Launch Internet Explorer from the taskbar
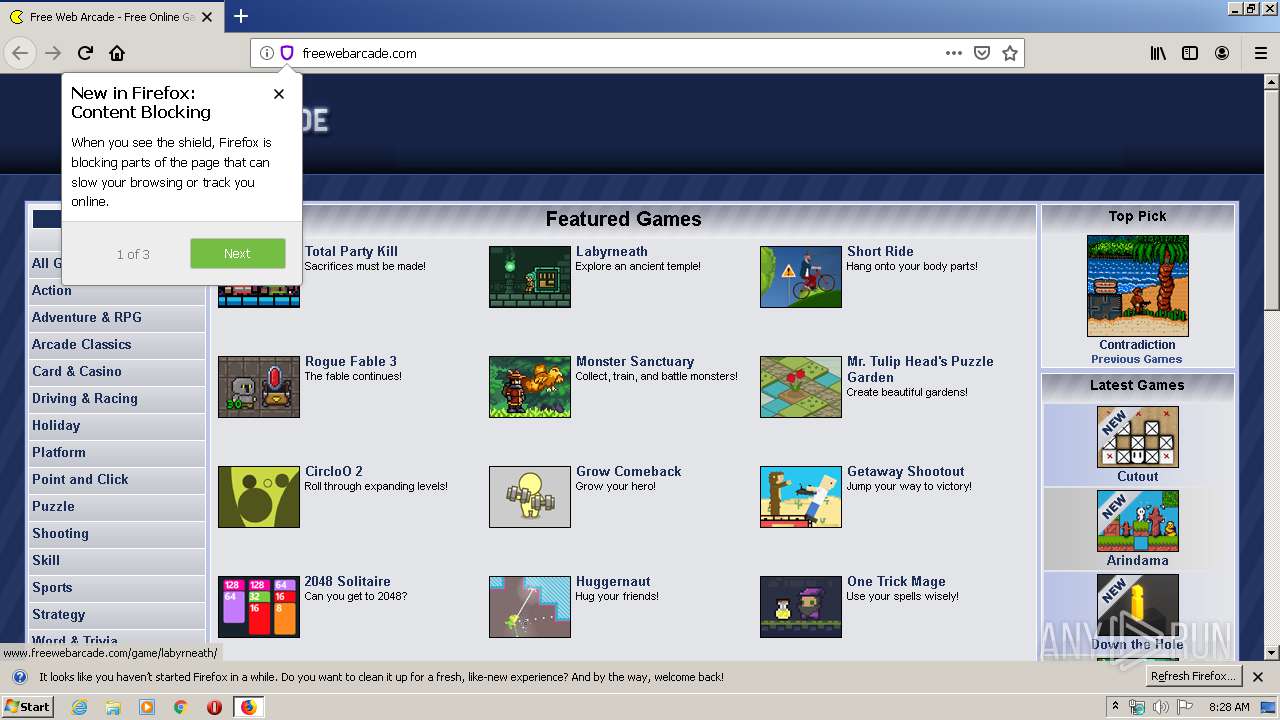 click(x=79, y=707)
